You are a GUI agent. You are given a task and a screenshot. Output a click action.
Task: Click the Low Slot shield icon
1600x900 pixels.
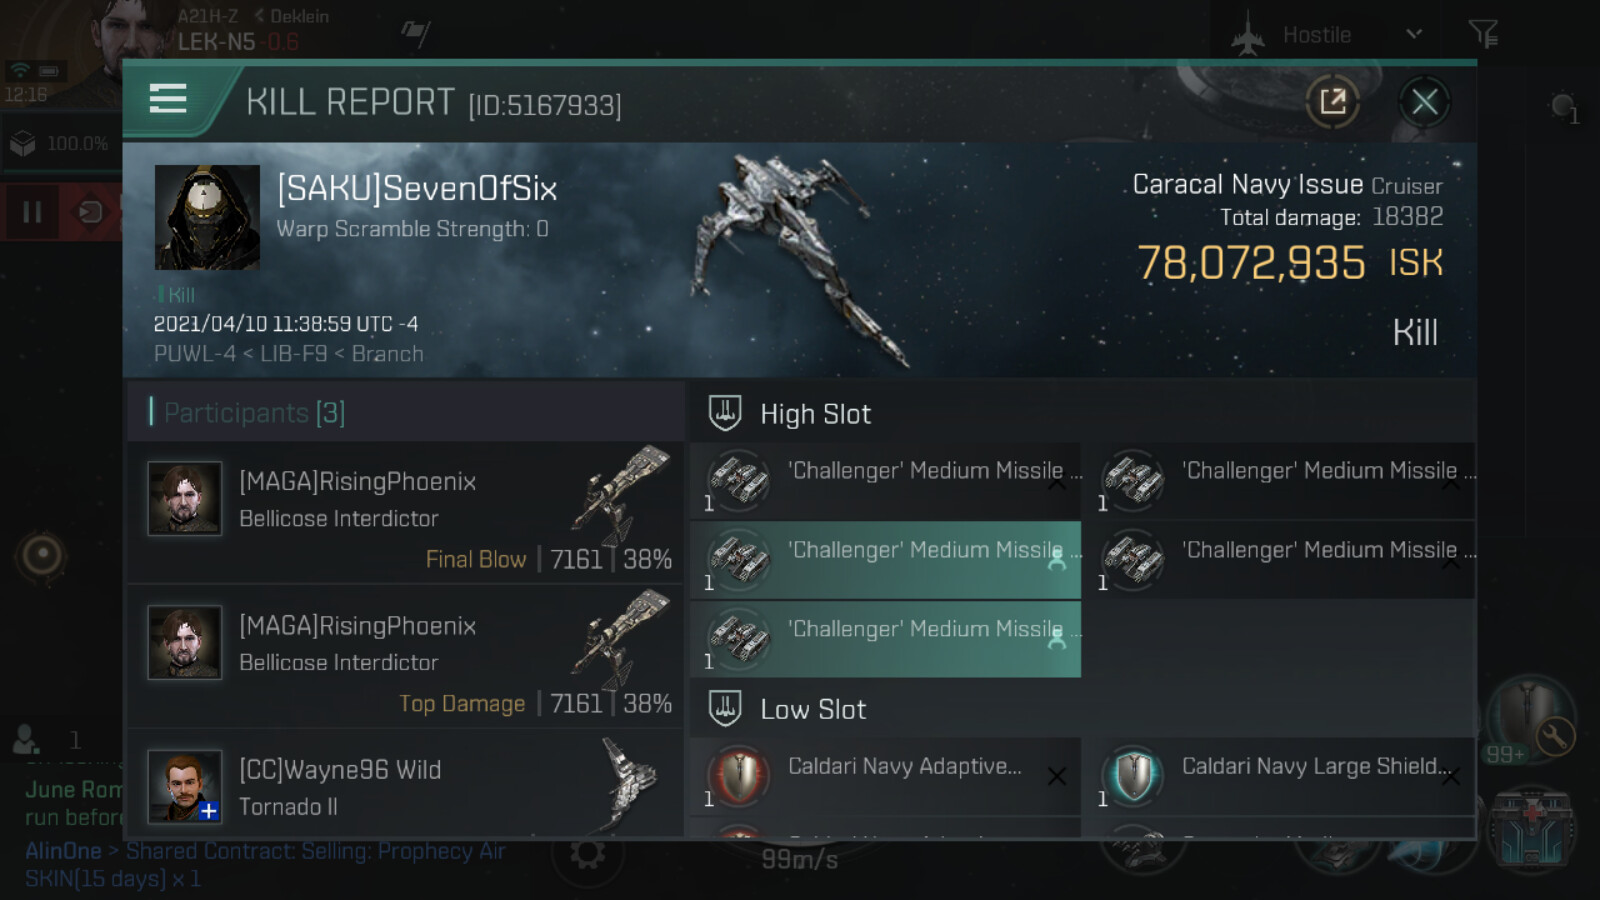pos(725,708)
